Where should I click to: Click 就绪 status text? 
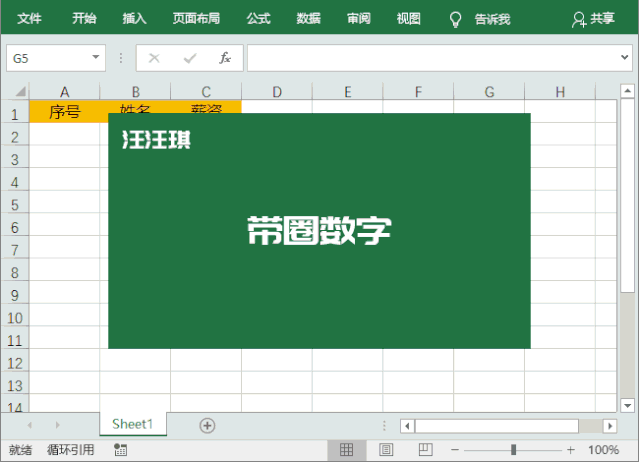(x=20, y=450)
